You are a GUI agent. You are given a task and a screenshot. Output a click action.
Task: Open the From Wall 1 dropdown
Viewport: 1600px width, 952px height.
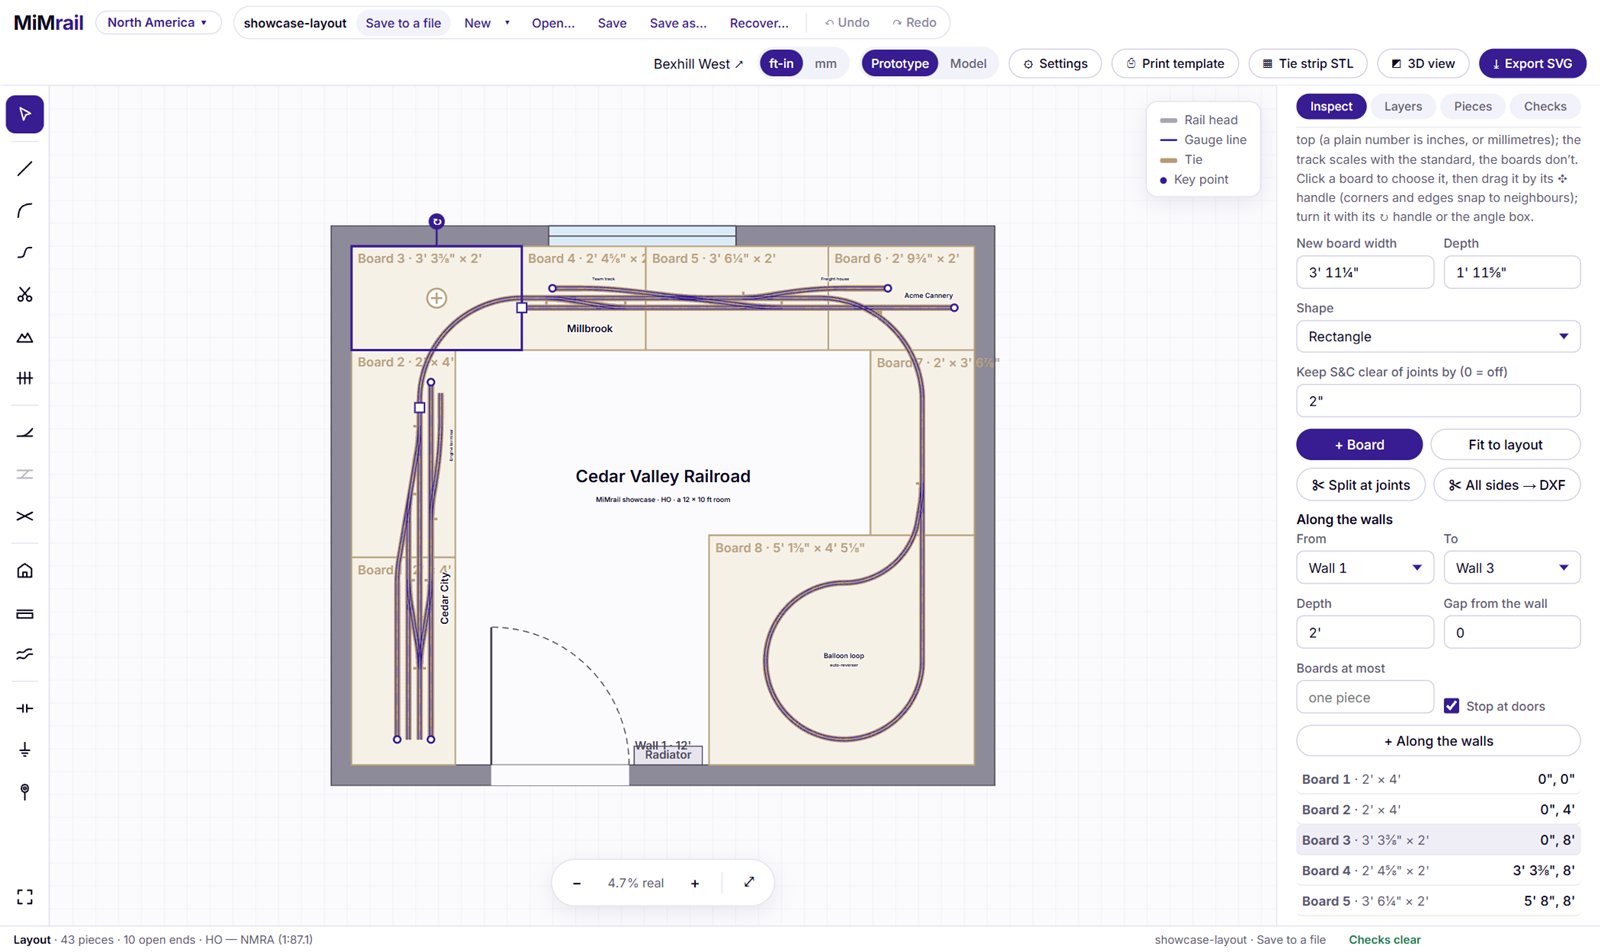1365,568
